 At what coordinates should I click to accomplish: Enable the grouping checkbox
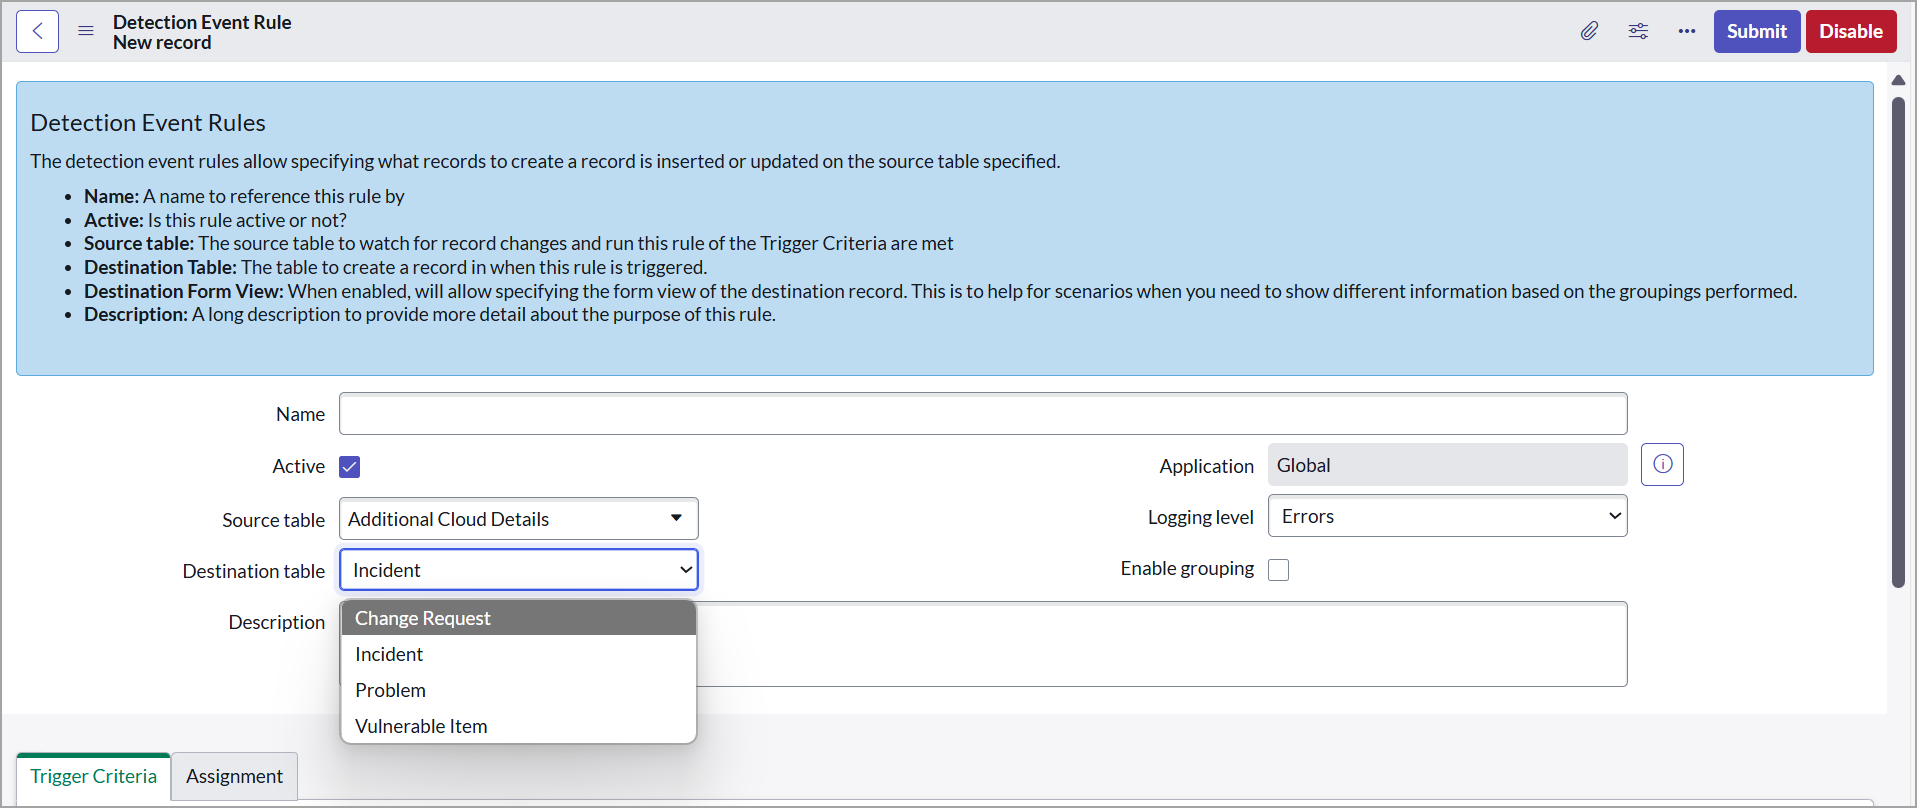point(1278,570)
